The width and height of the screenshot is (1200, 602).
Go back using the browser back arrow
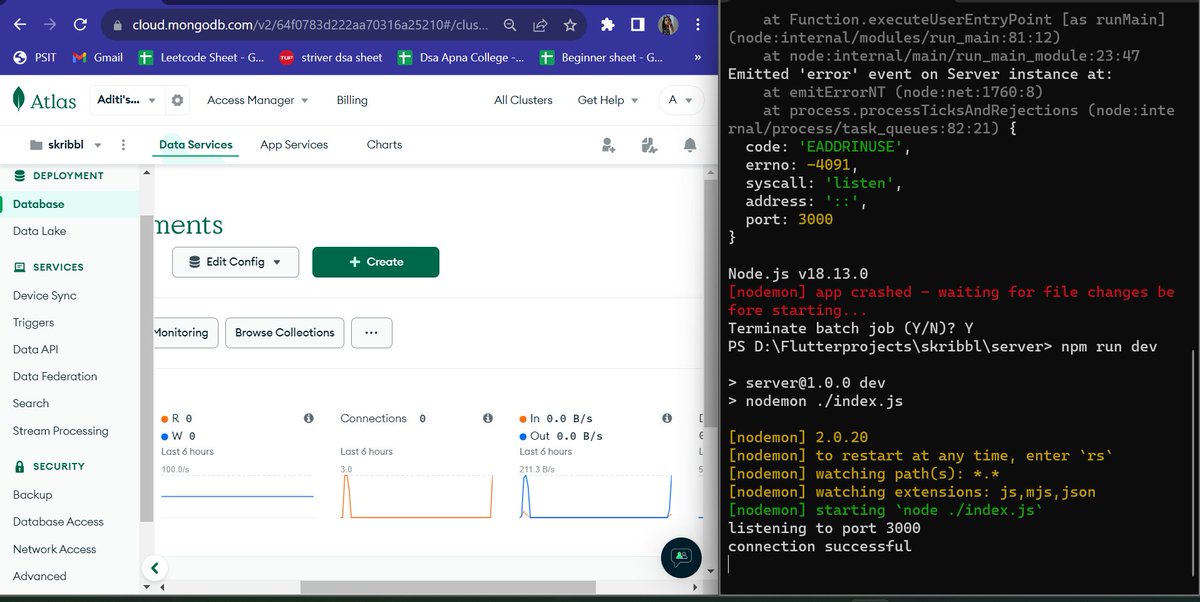tap(20, 24)
